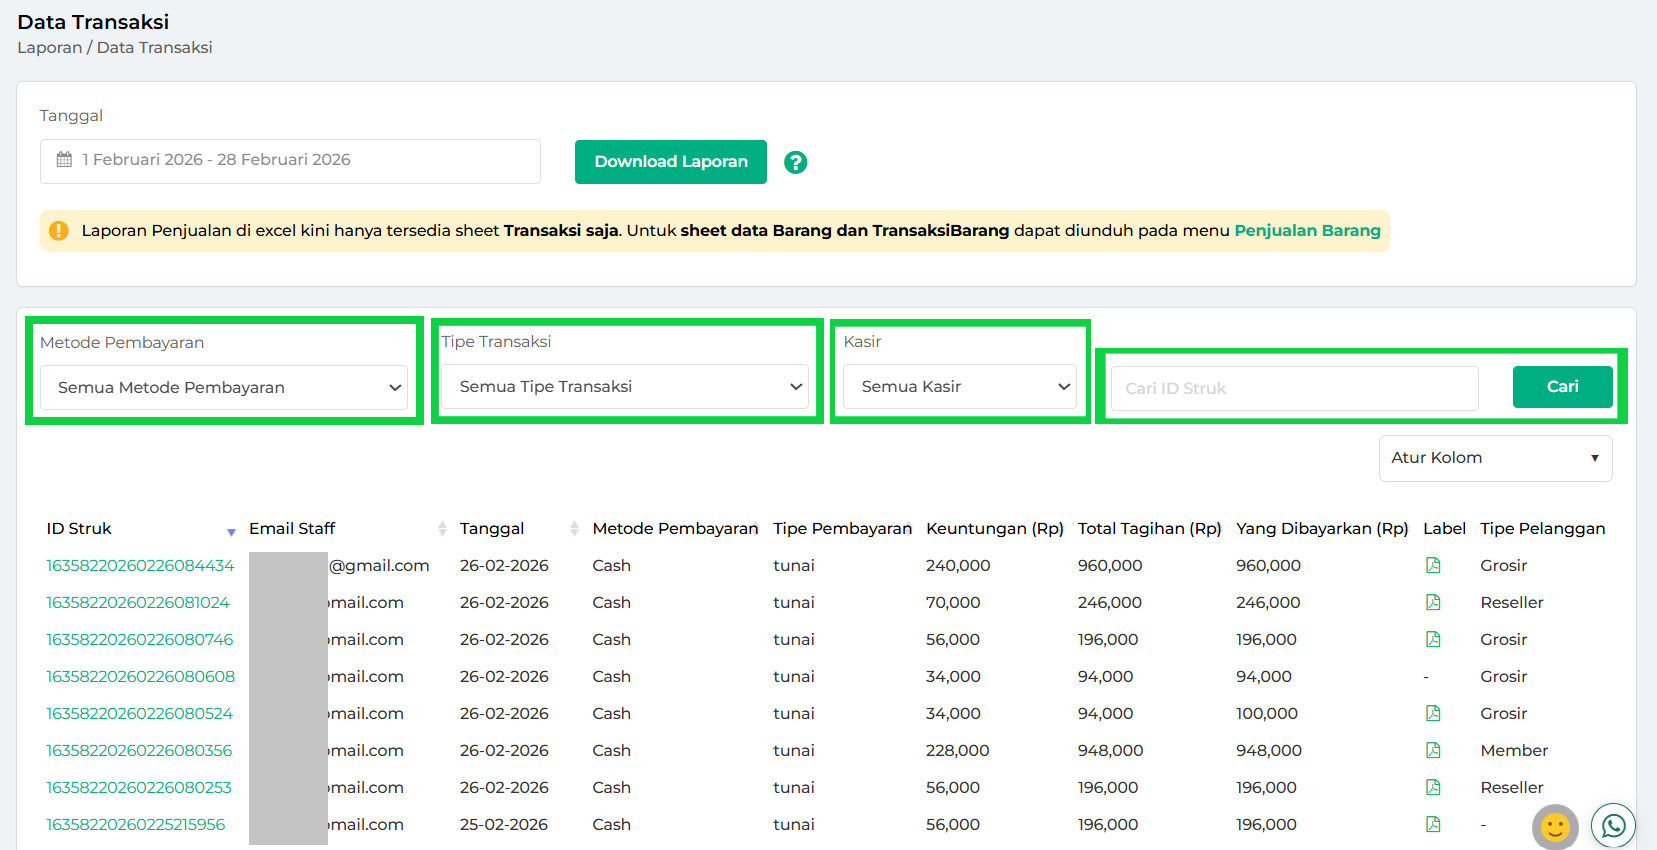Screen dimensions: 1657x850
Task: Open label PDF icon for receipt 16358220260226084434
Action: coord(1433,566)
